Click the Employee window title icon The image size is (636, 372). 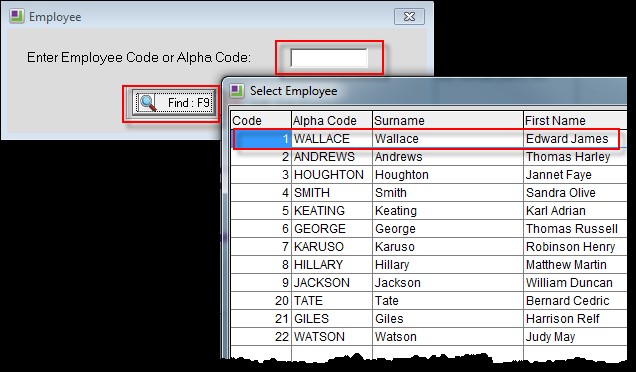pyautogui.click(x=17, y=17)
